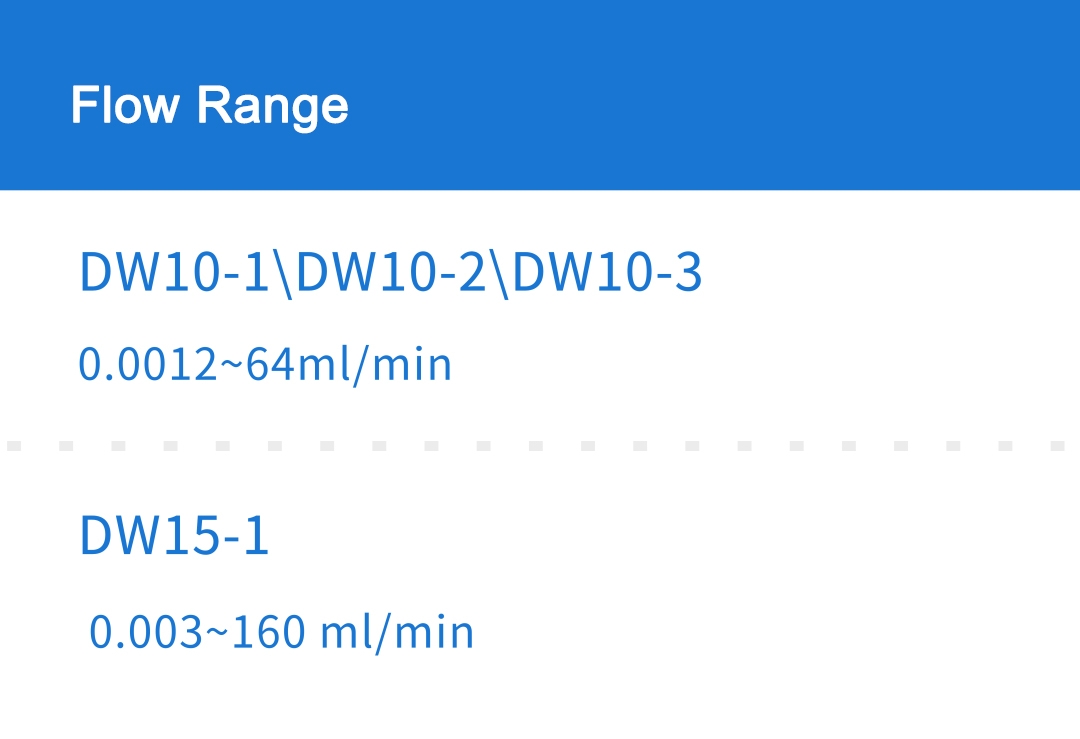
Task: Select the blue Flow Range header bar
Action: click(x=540, y=95)
